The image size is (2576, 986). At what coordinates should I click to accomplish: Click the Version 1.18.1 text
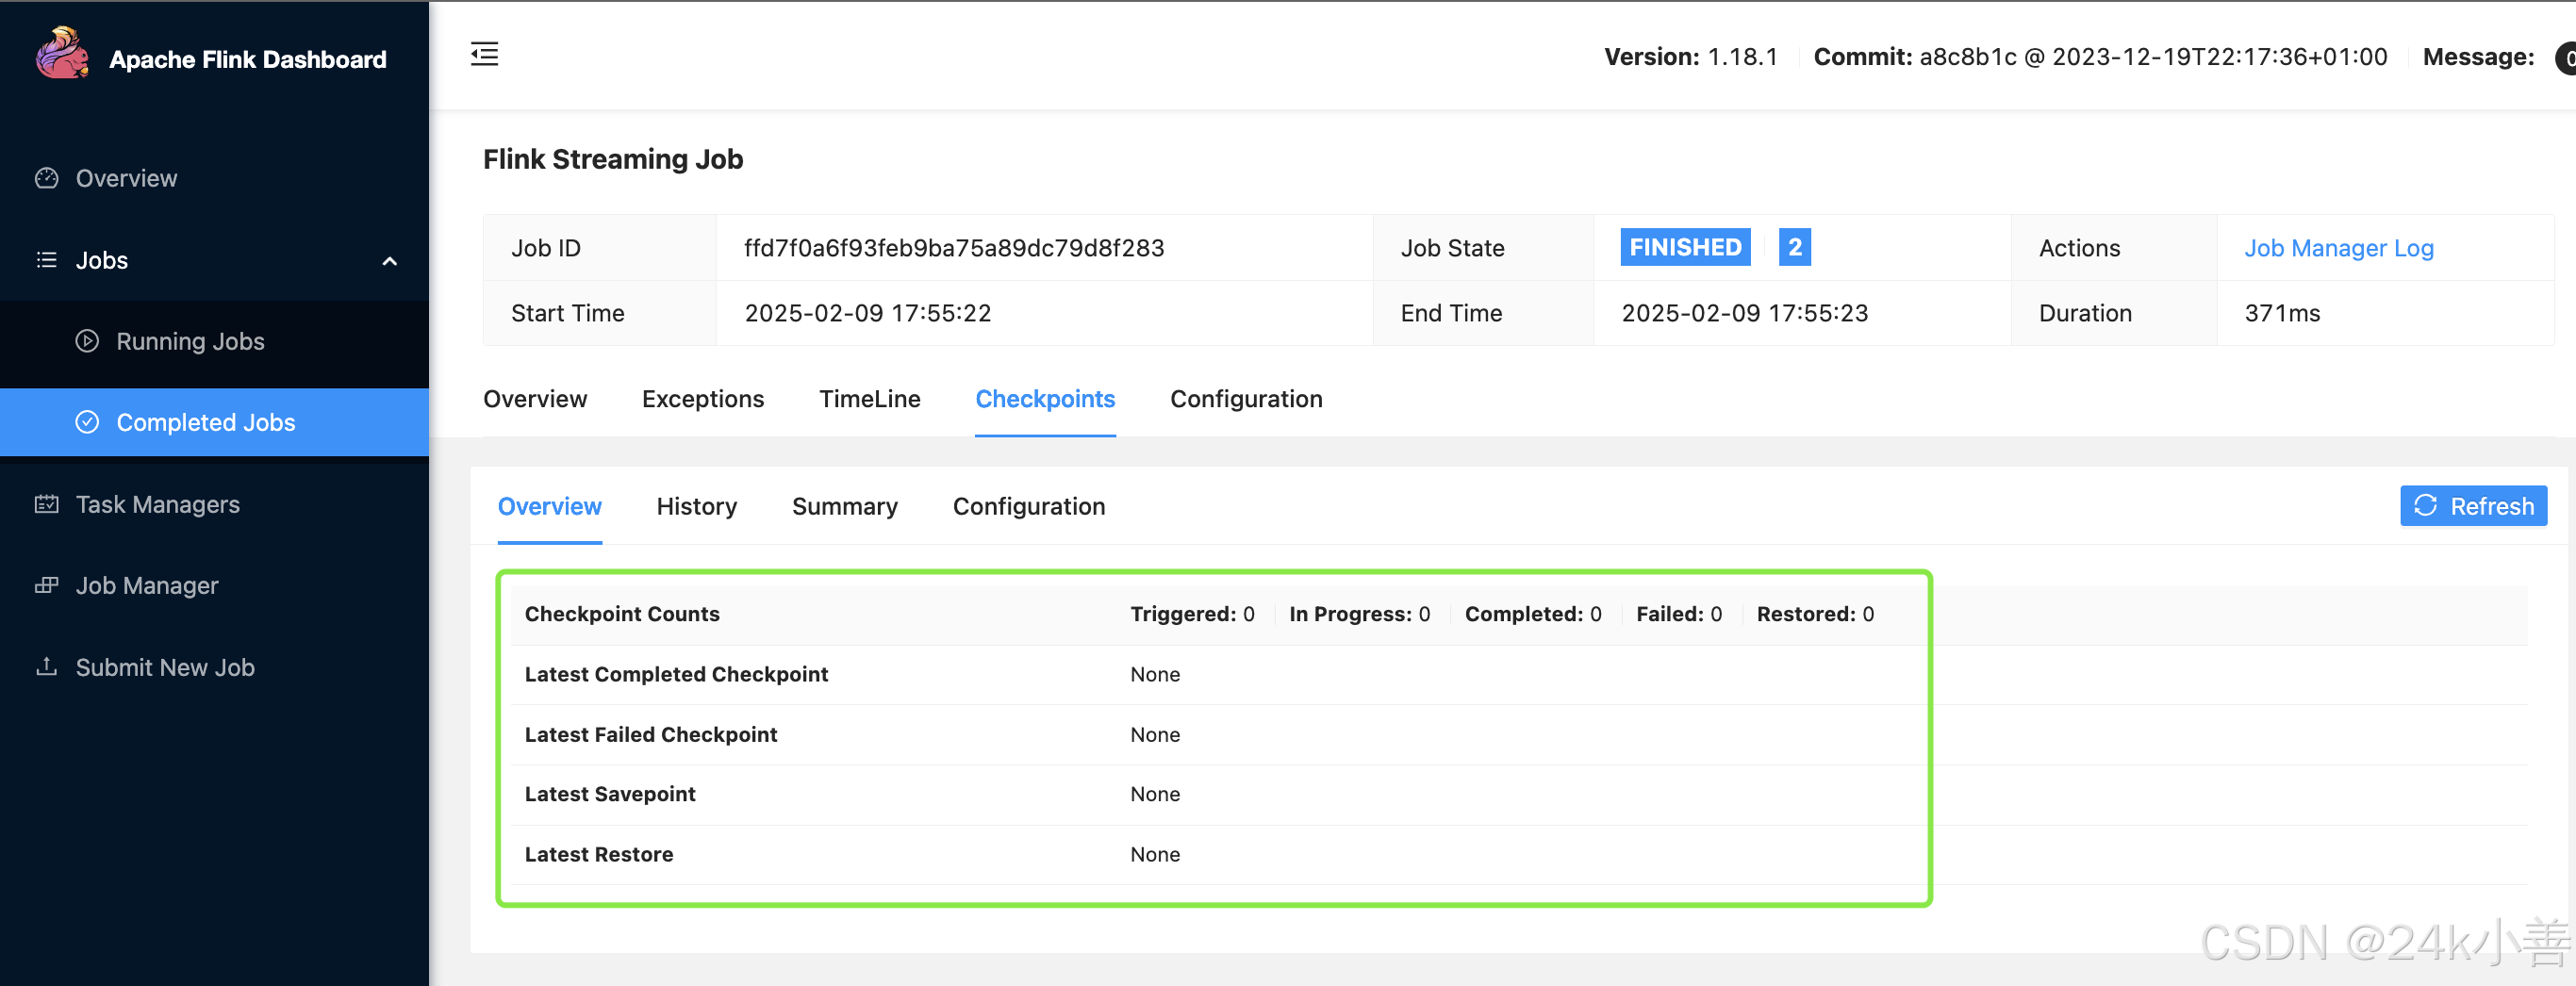click(1691, 57)
